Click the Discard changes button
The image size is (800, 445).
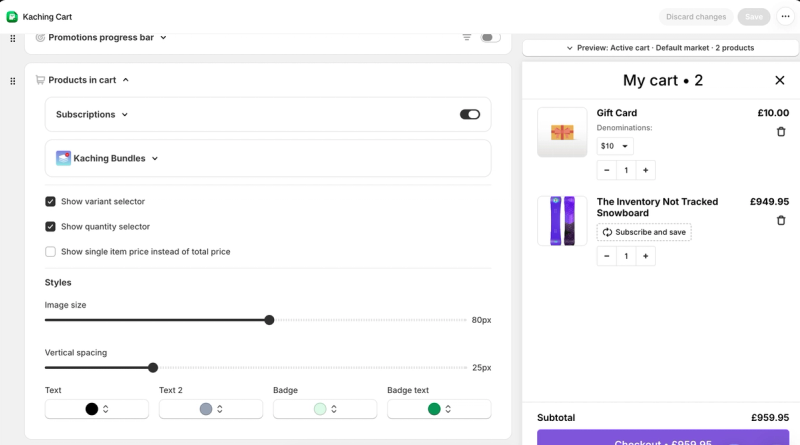(696, 17)
